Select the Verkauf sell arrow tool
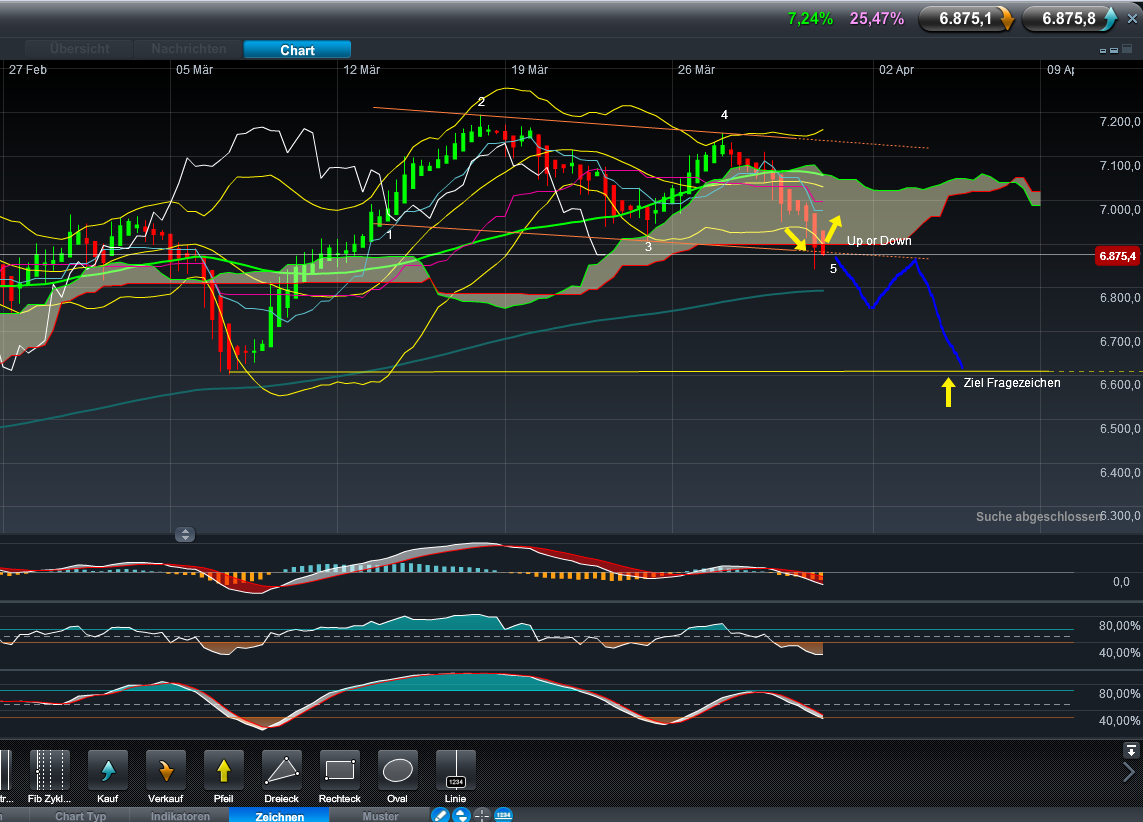The height and width of the screenshot is (822, 1143). click(x=166, y=770)
